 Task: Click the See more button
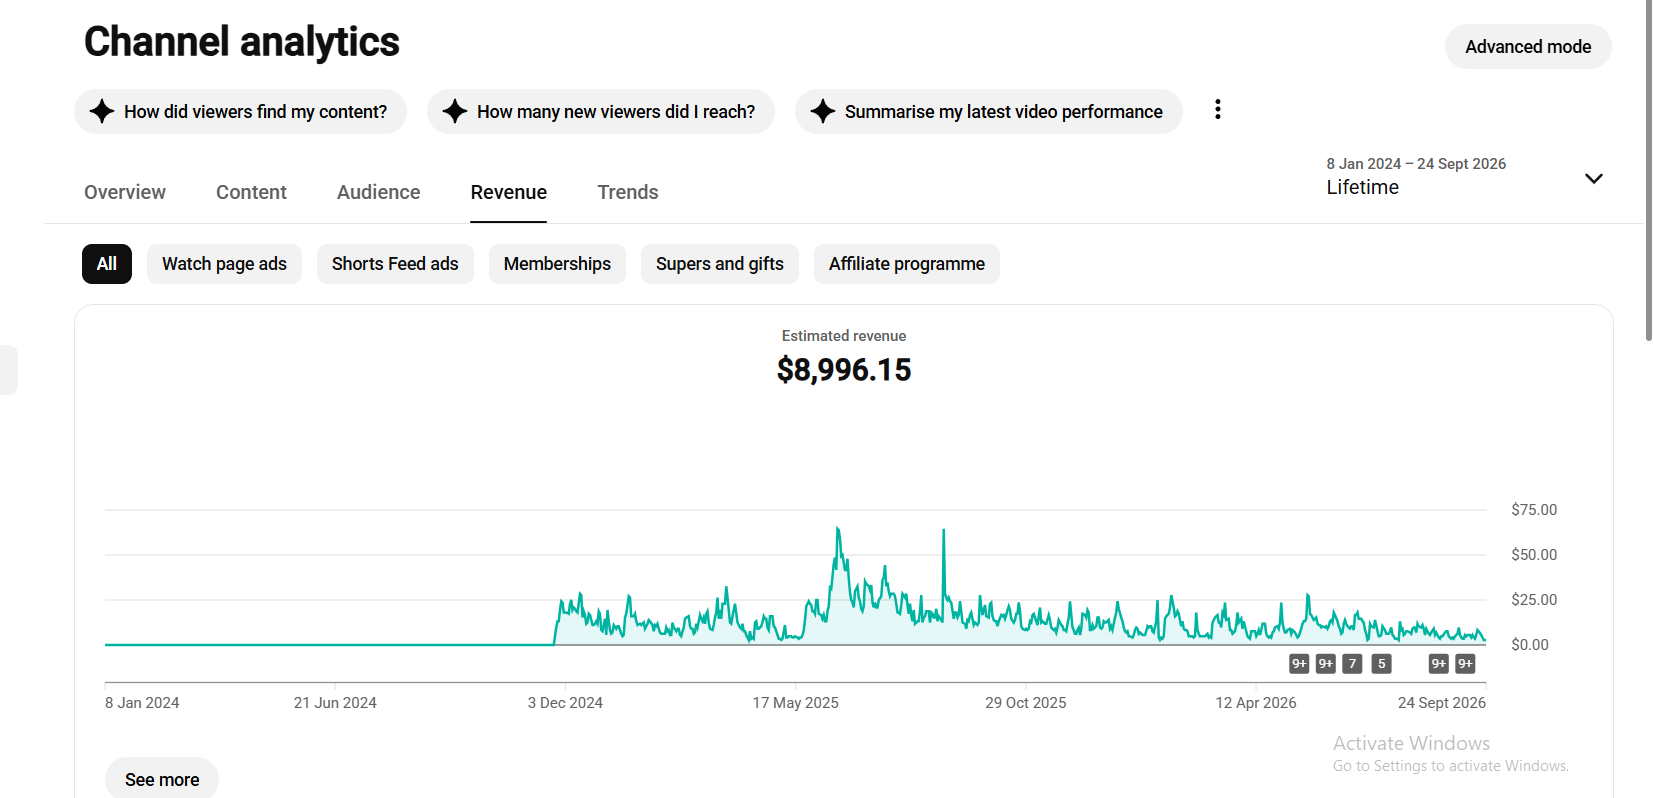(162, 779)
